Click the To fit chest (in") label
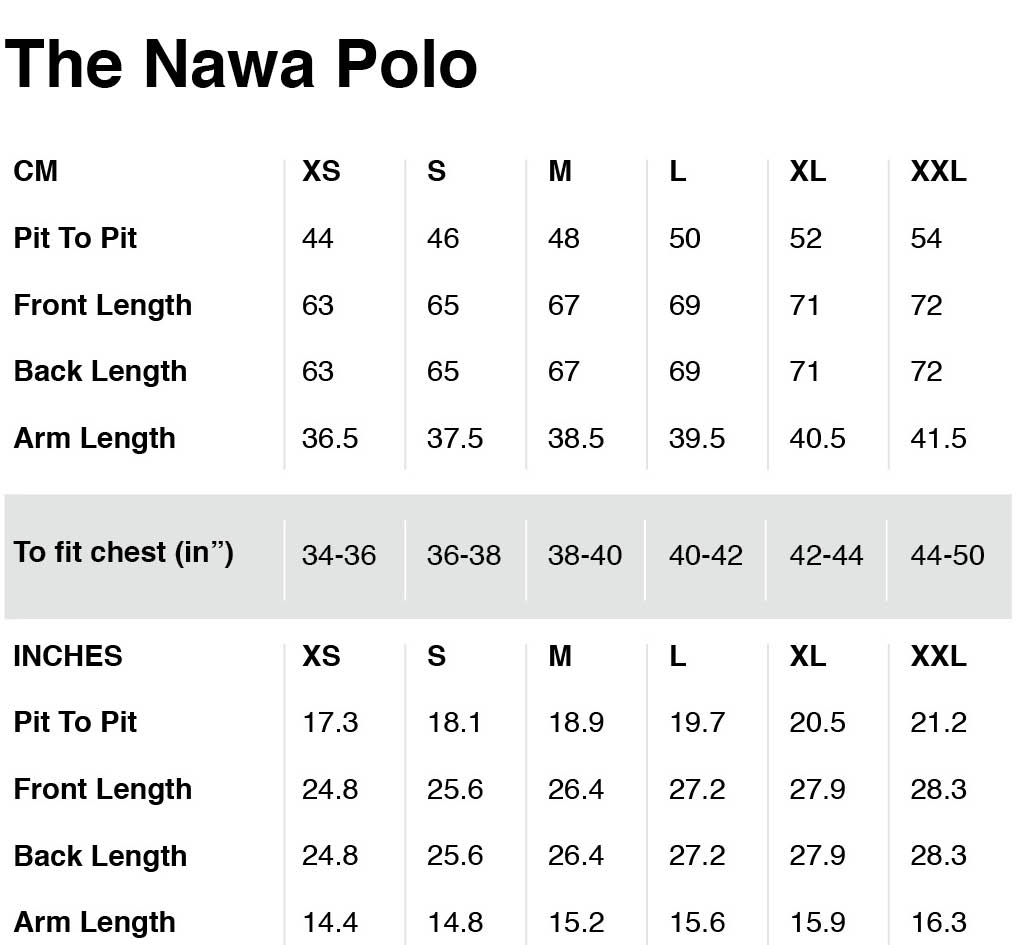The width and height of the screenshot is (1033, 945). click(123, 553)
